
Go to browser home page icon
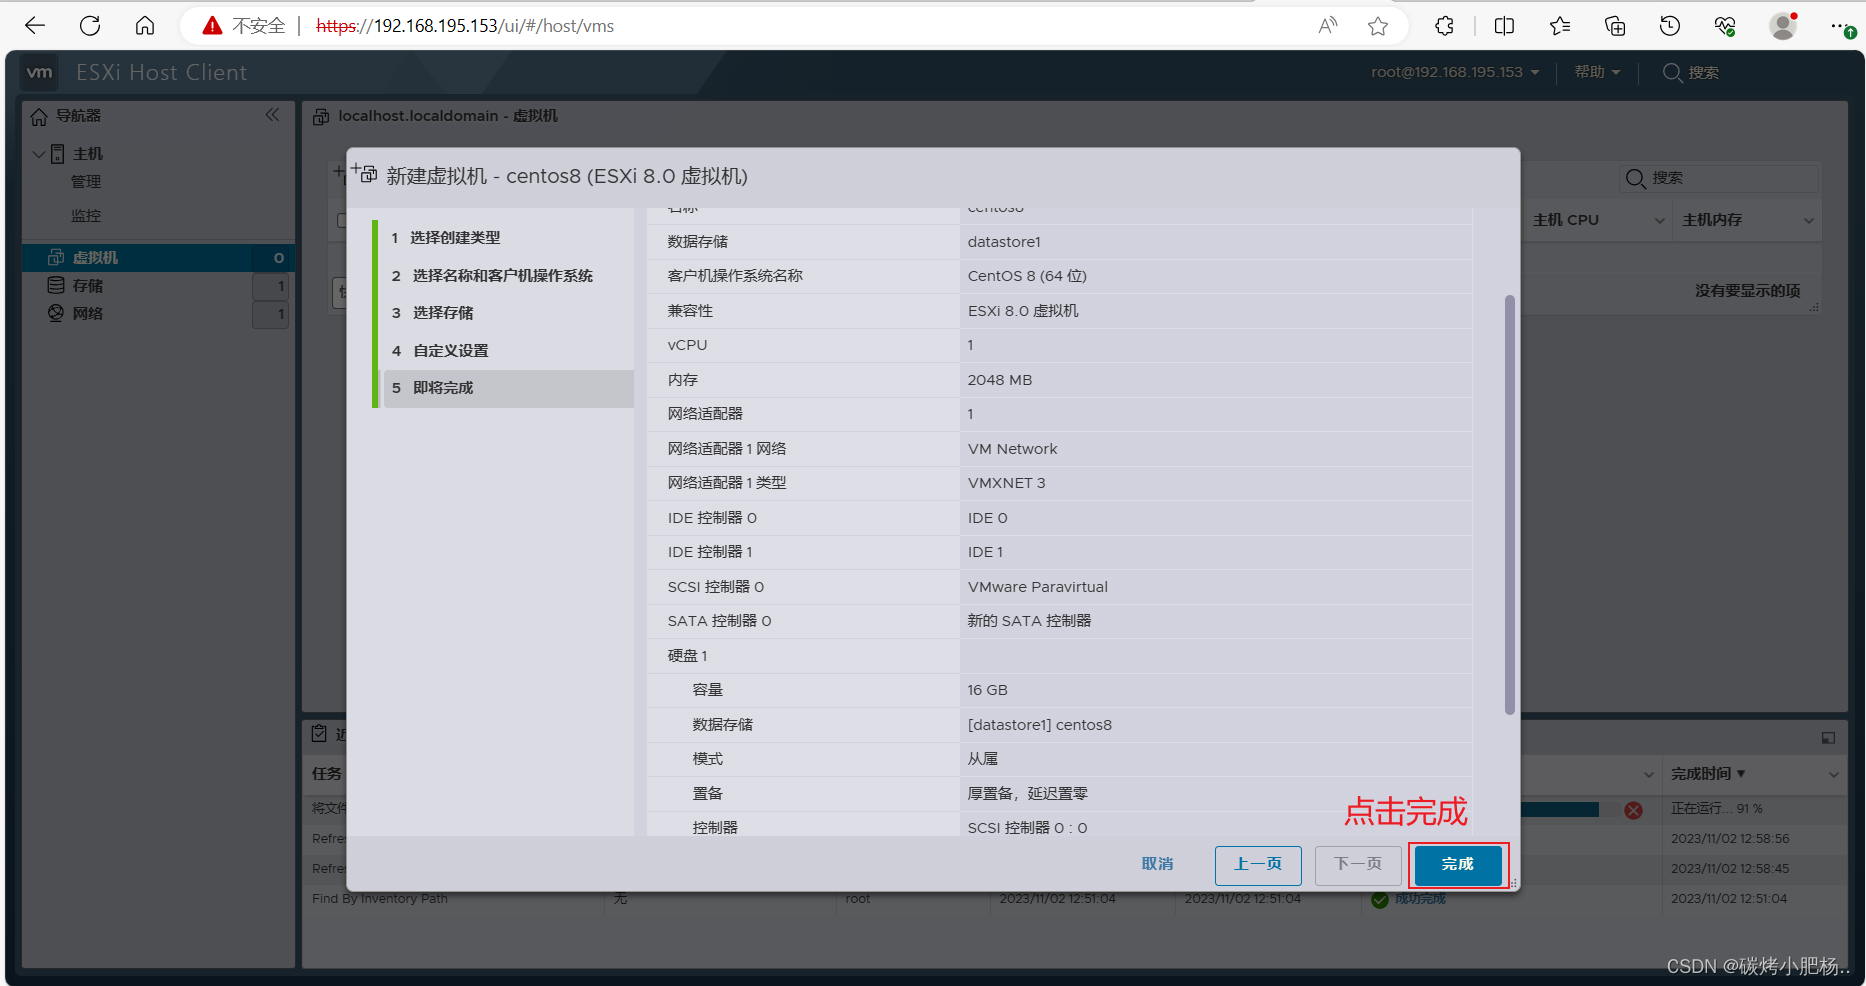pyautogui.click(x=145, y=26)
